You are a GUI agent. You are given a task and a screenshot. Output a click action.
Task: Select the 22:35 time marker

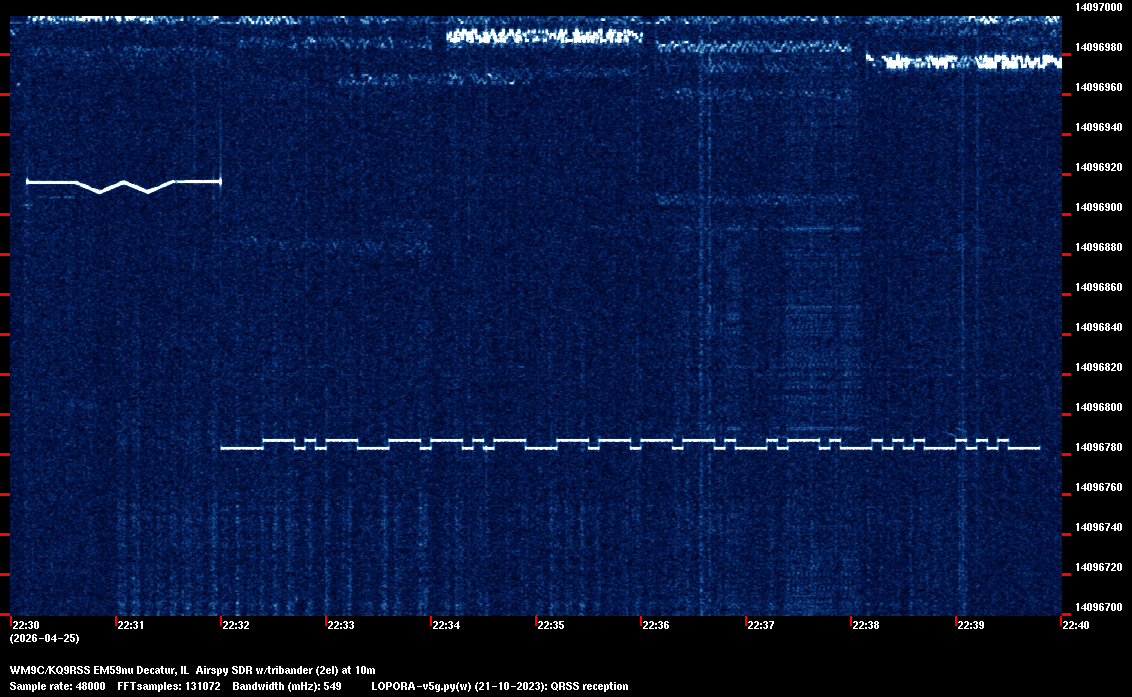[550, 625]
